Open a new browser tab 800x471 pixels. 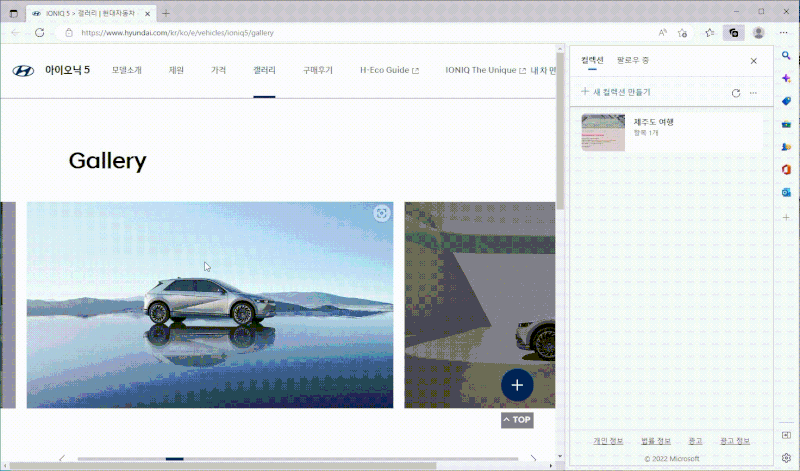[x=166, y=14]
